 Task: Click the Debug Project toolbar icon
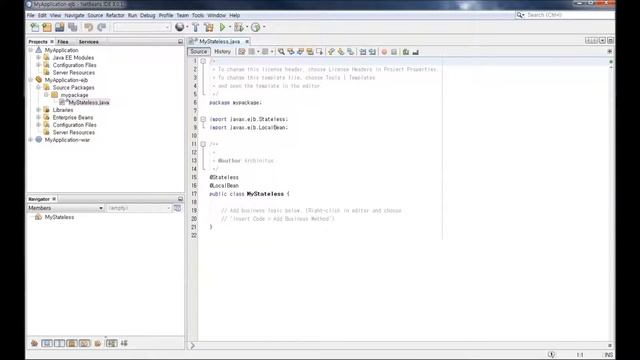[x=239, y=27]
